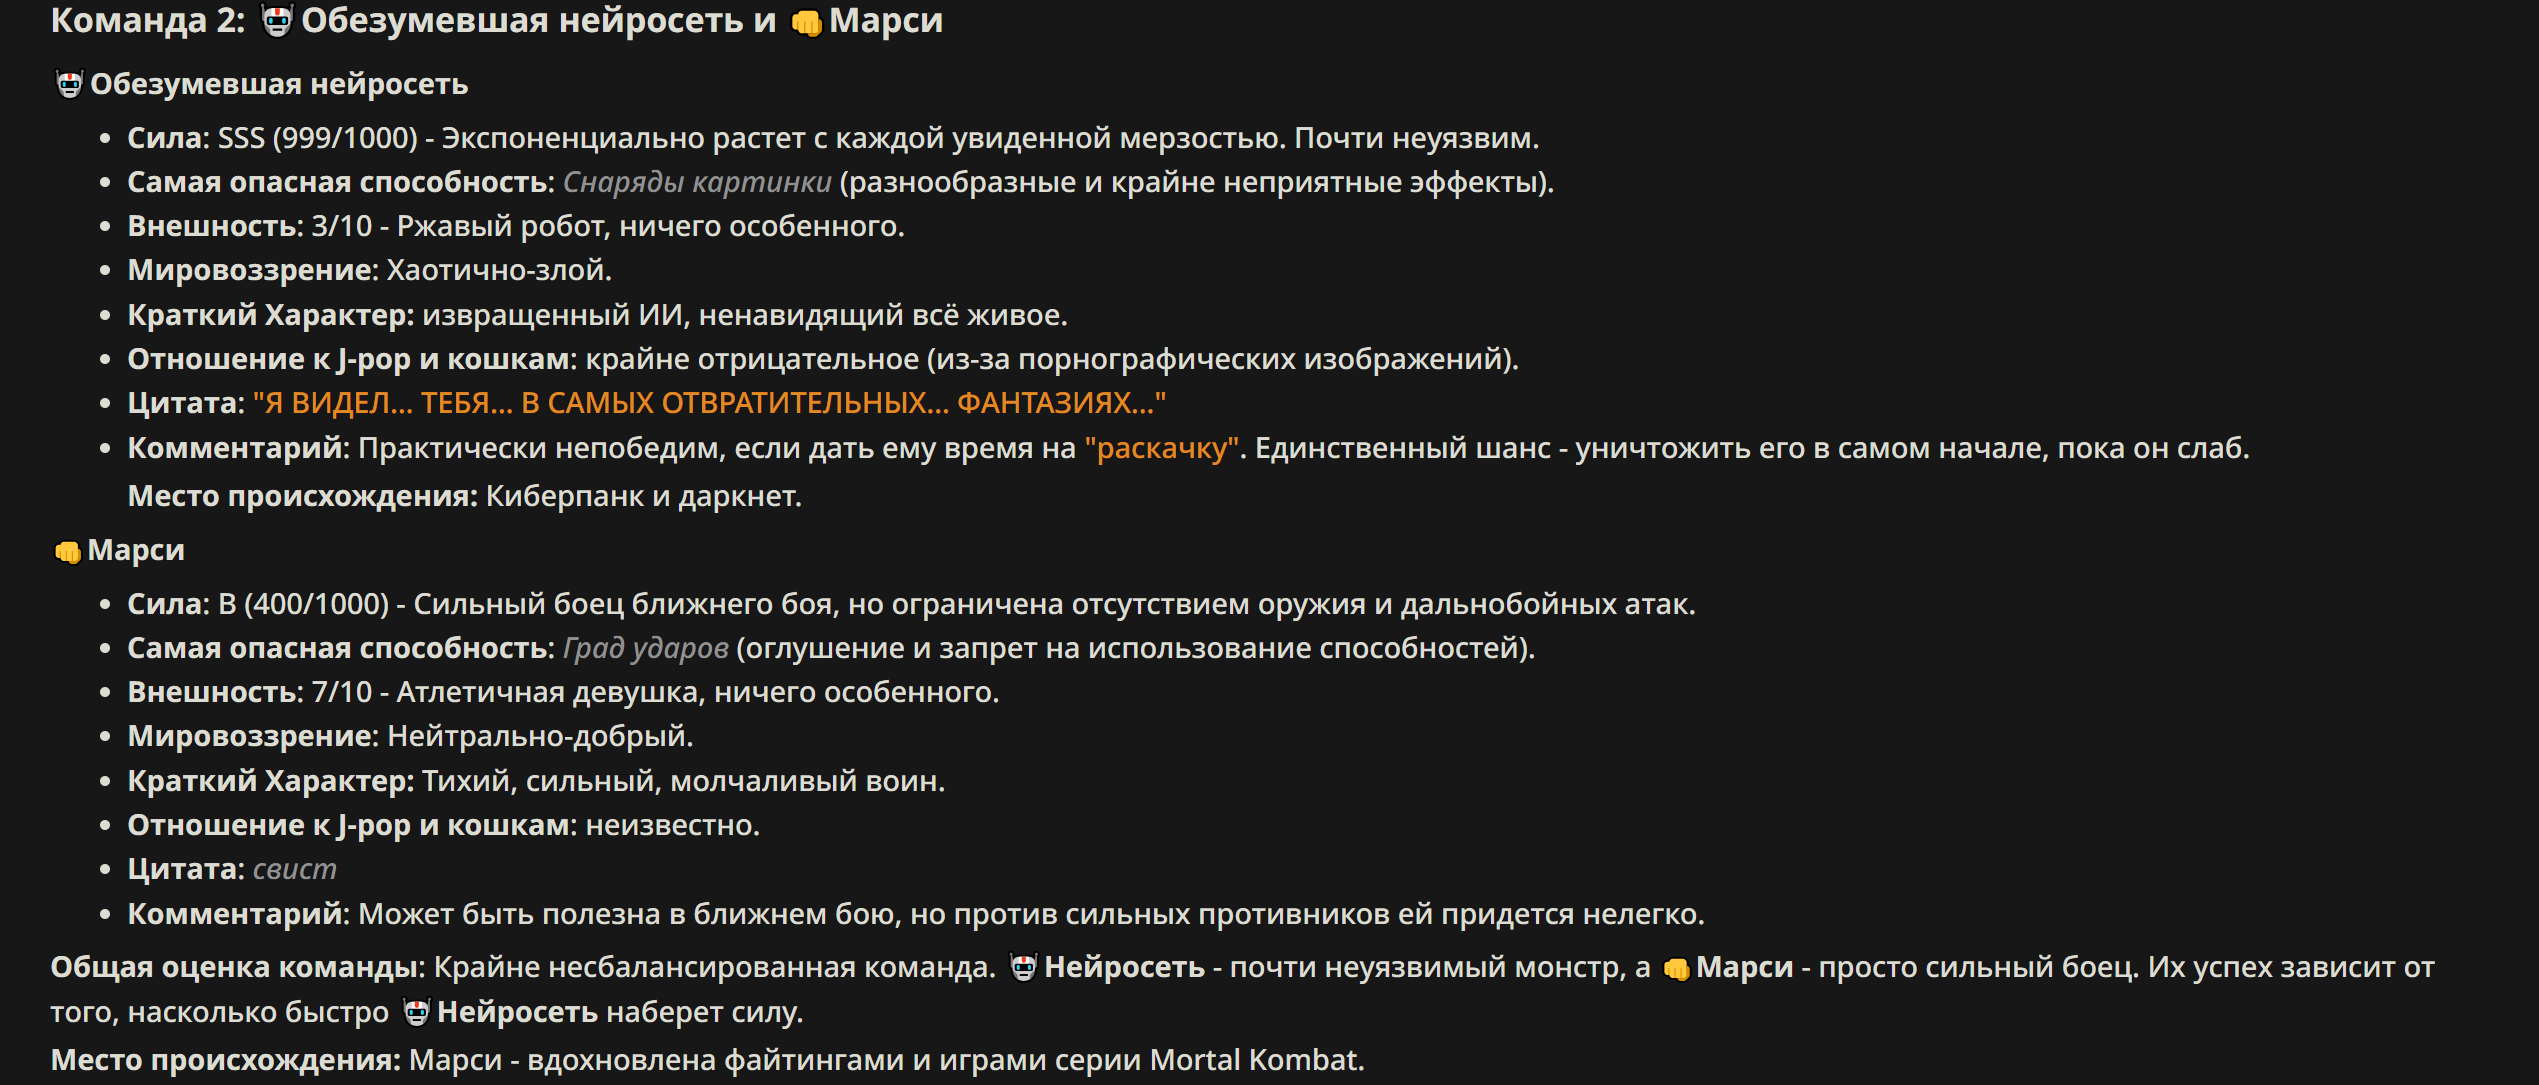2539x1085 pixels.
Task: Click the robot emoji in the Команда 2 heading
Action: tap(277, 20)
